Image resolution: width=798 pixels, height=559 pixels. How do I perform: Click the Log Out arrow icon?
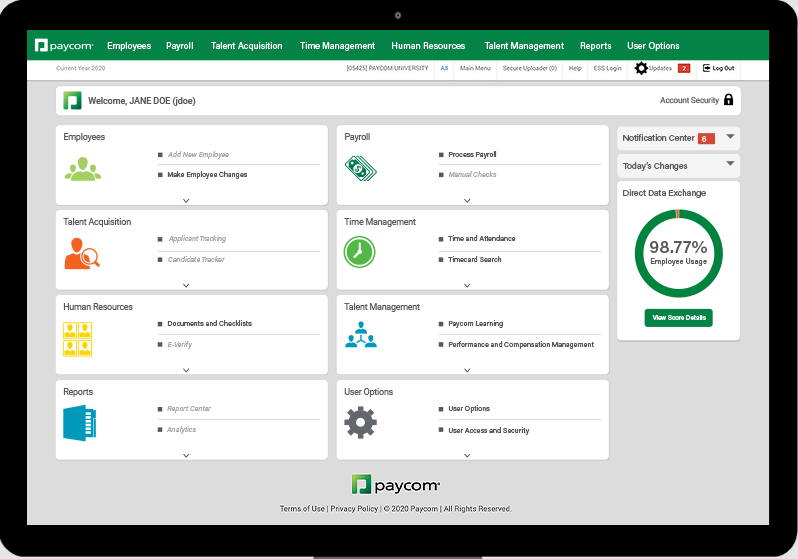click(706, 68)
